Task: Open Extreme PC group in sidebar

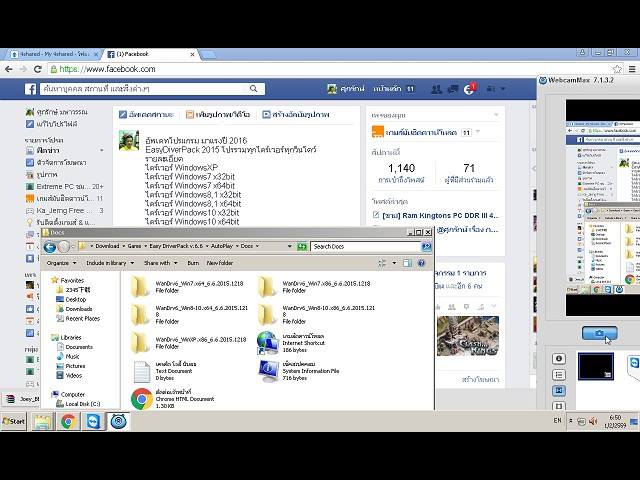Action: point(64,187)
